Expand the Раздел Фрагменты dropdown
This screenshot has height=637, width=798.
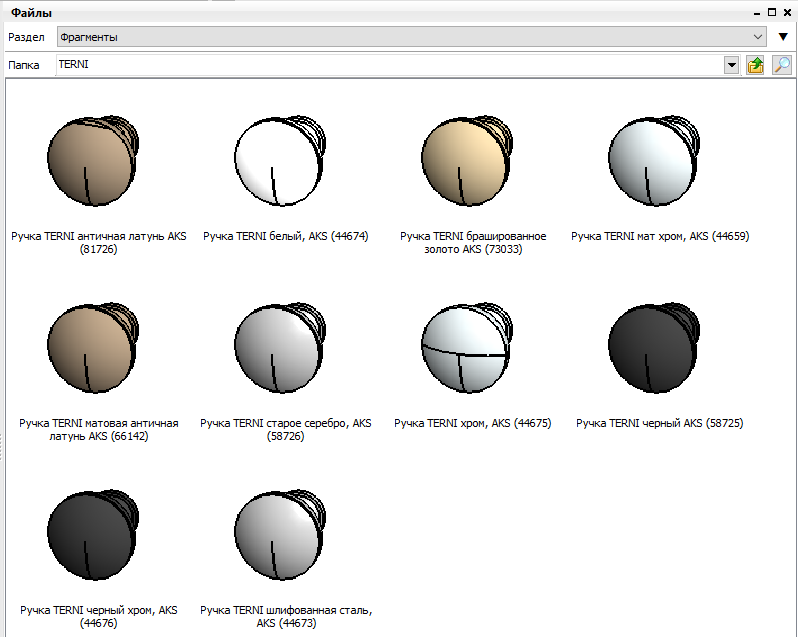(x=757, y=37)
